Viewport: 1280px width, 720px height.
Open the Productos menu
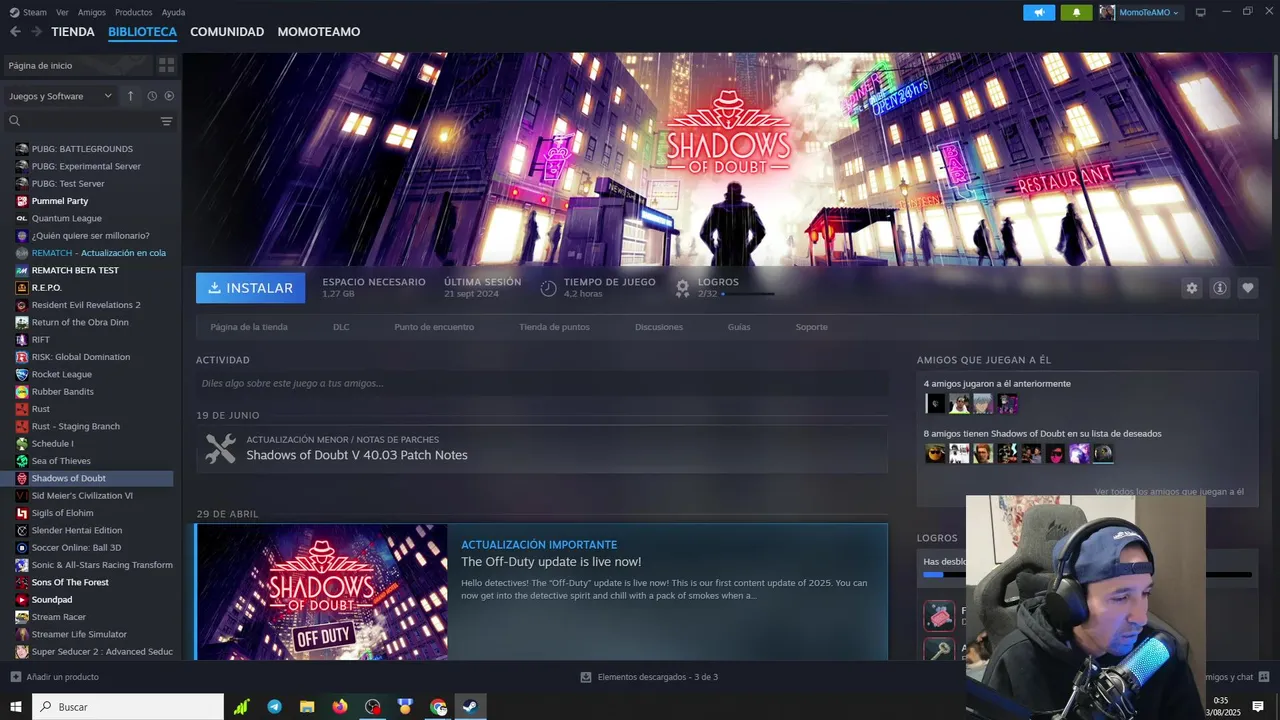134,12
